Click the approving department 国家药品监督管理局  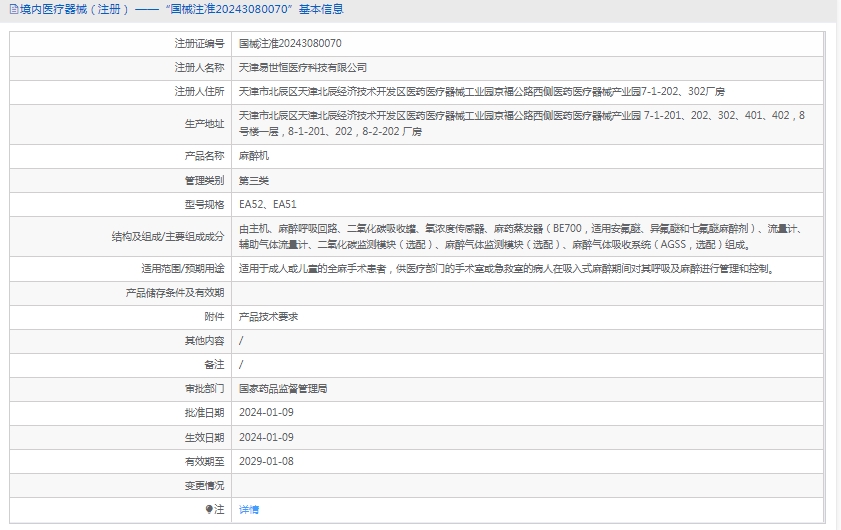point(283,388)
